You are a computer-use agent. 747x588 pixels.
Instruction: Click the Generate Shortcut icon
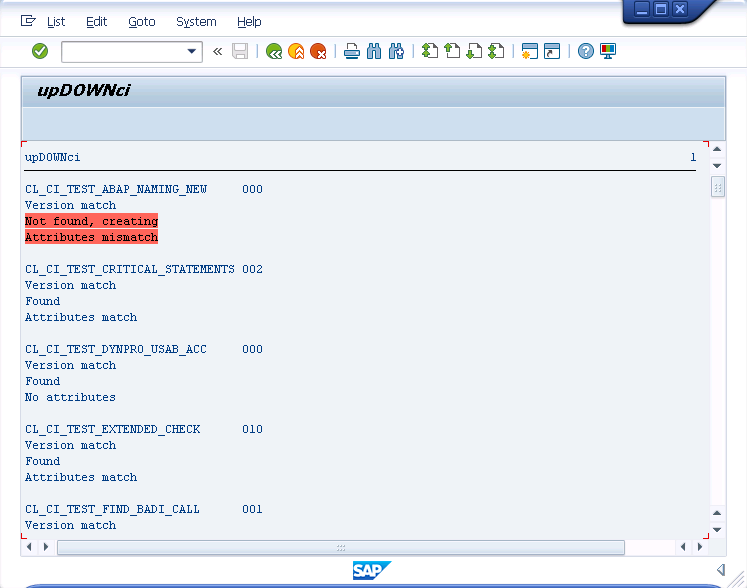coord(552,51)
